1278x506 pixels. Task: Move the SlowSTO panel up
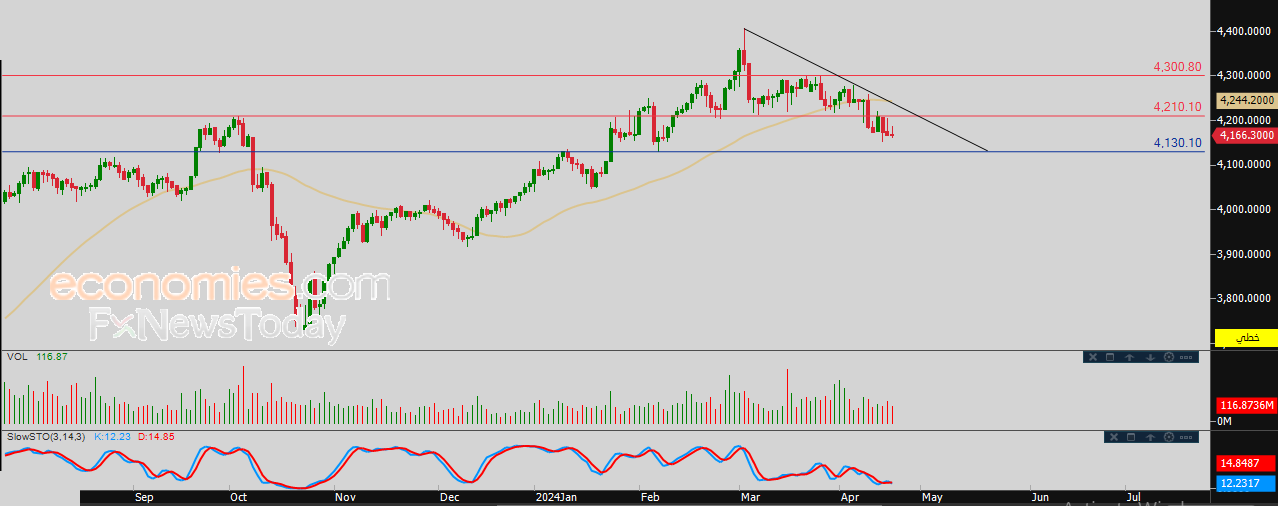1149,437
